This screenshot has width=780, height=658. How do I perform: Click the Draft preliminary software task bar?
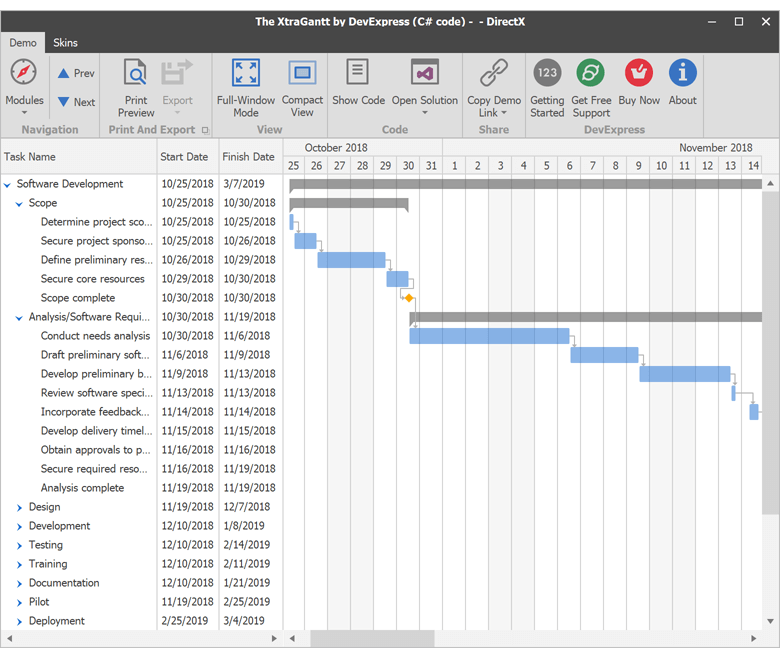pos(604,355)
